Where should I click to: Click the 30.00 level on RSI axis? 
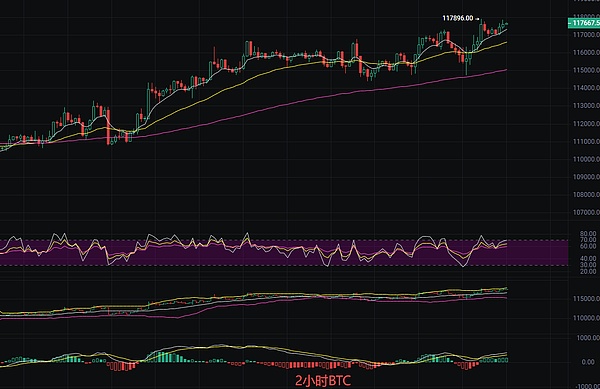click(x=588, y=265)
